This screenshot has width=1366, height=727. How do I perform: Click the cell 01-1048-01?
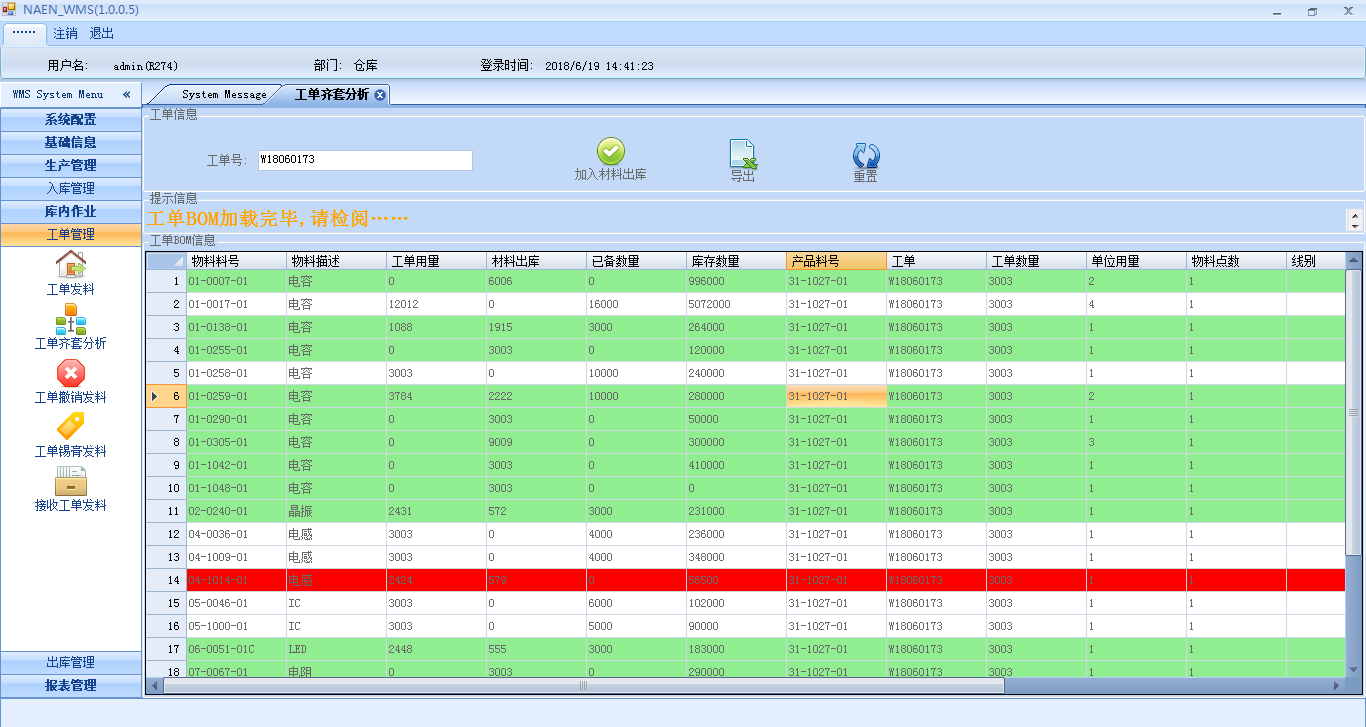pyautogui.click(x=236, y=488)
